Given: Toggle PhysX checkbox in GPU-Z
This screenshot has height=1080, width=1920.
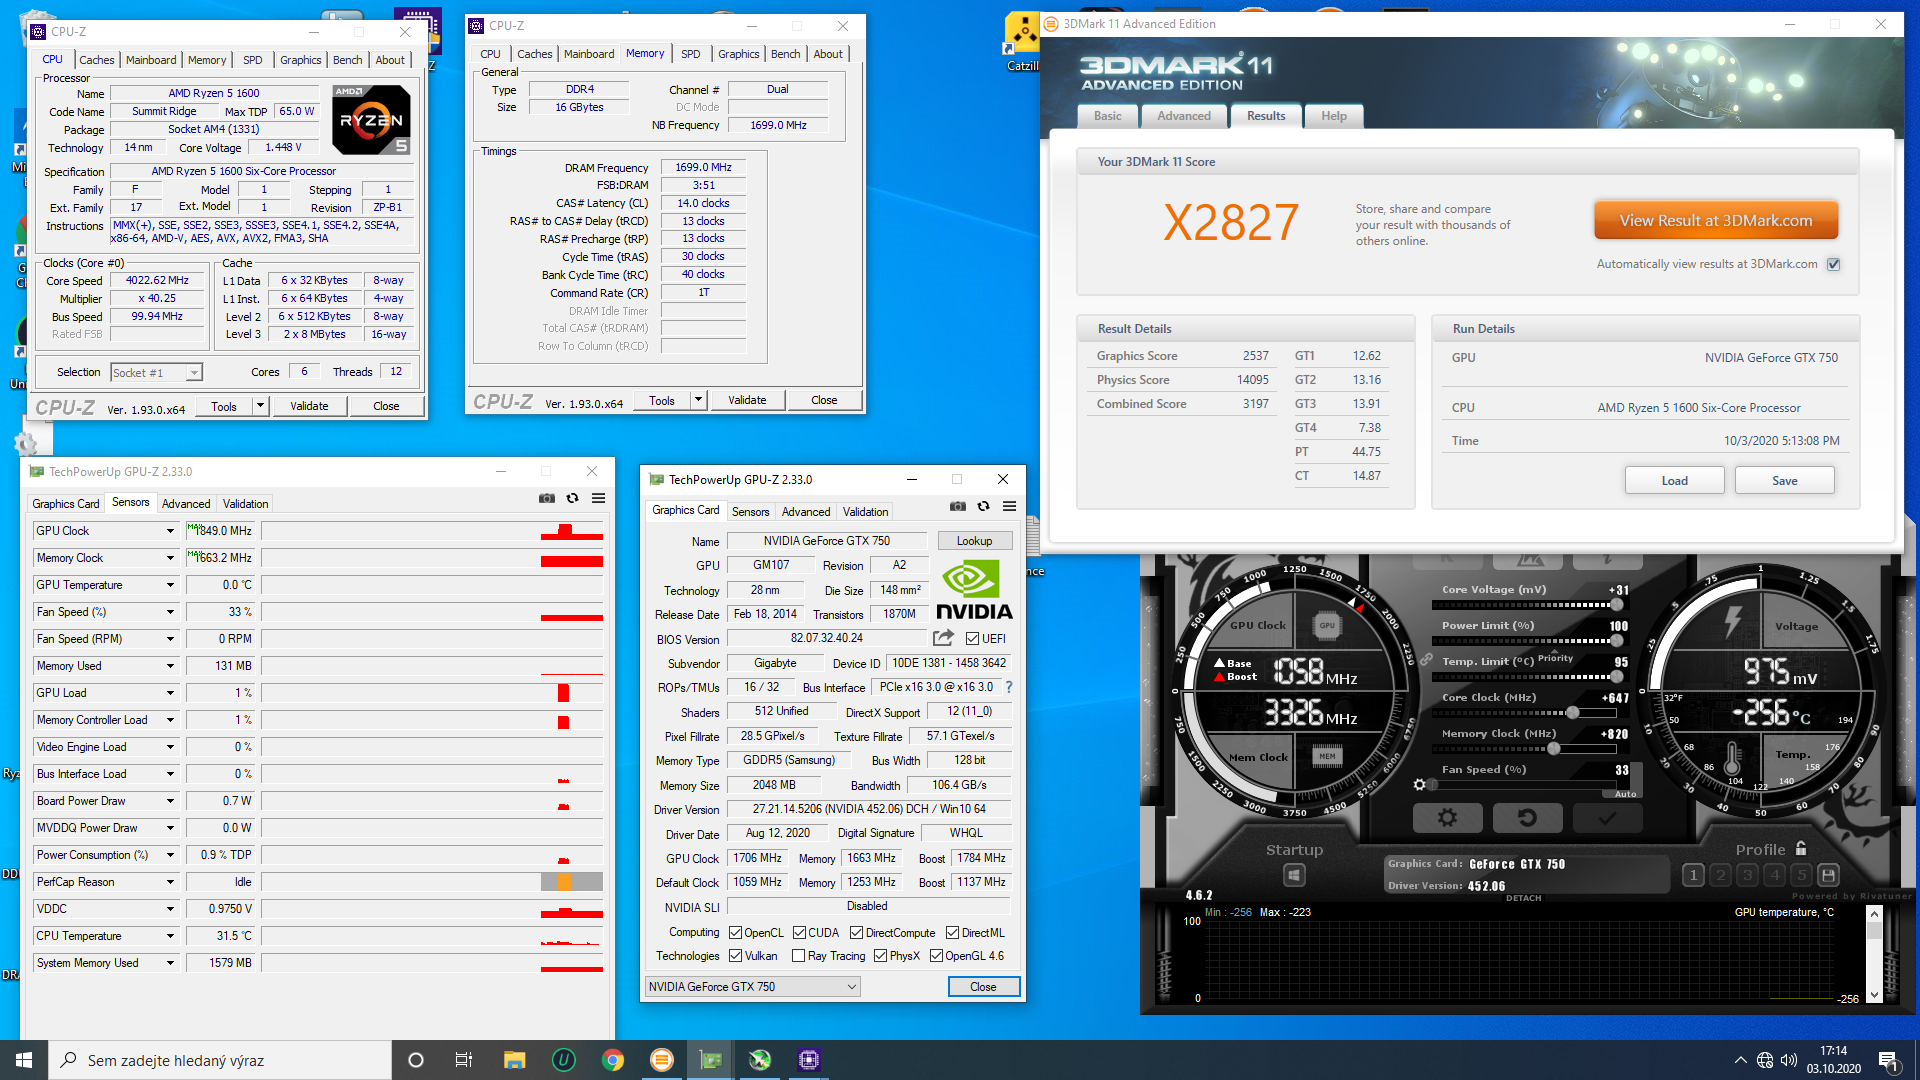Looking at the screenshot, I should (881, 956).
